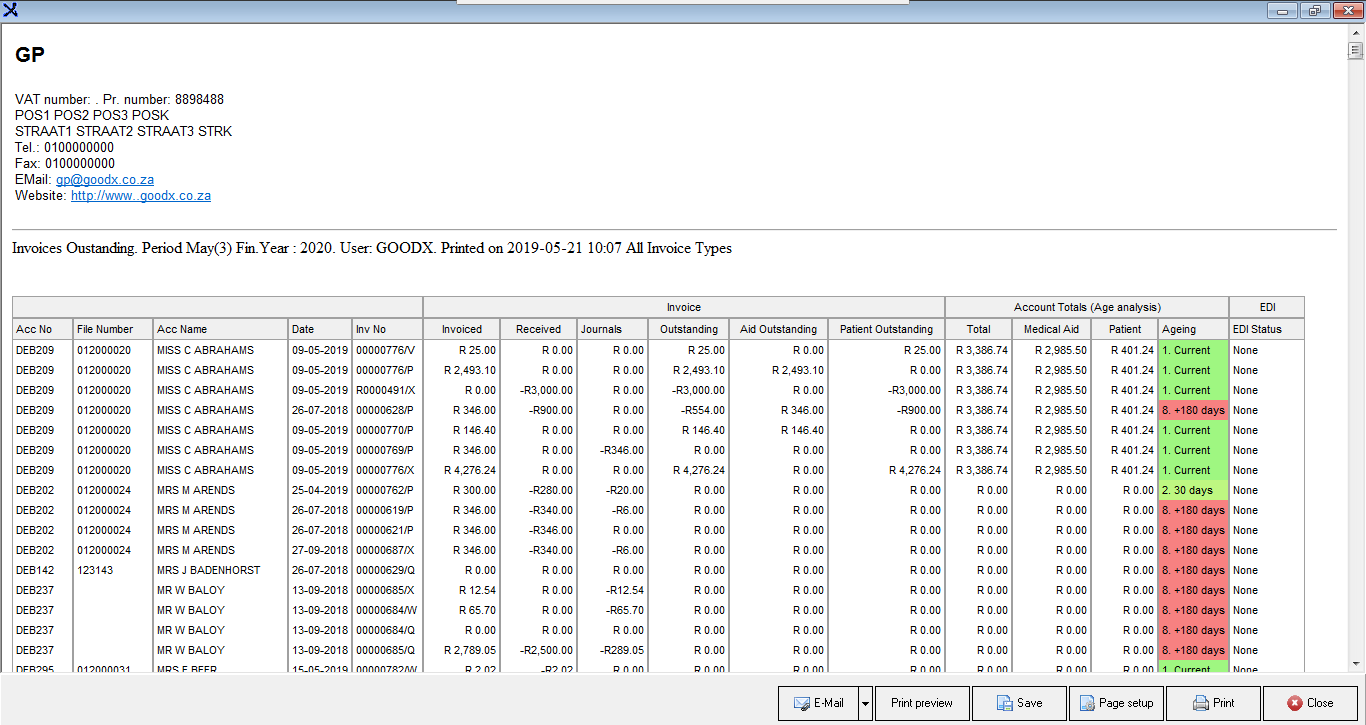Restore down the report window

[1313, 10]
